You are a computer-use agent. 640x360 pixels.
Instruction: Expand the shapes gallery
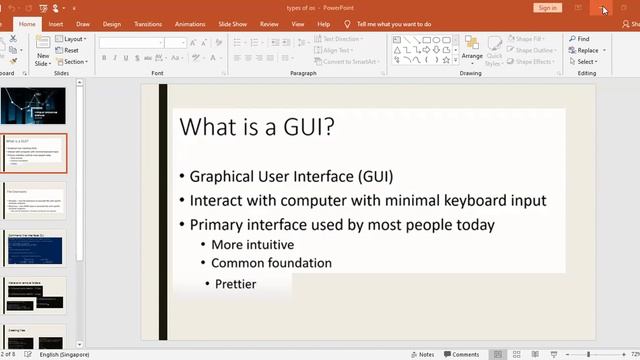click(x=456, y=60)
